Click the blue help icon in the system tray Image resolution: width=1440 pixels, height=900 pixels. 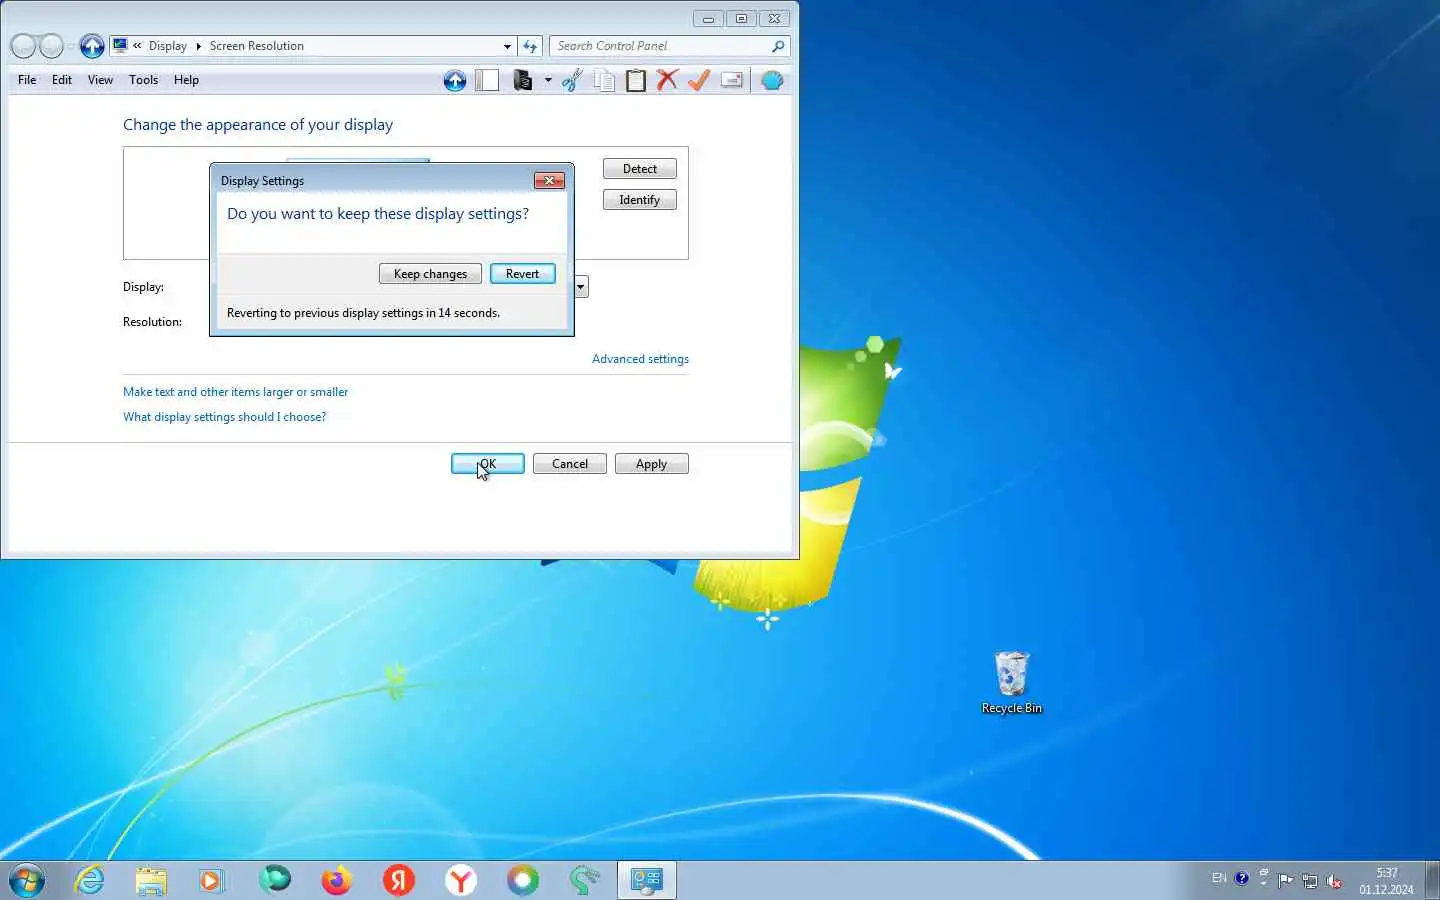click(1241, 879)
